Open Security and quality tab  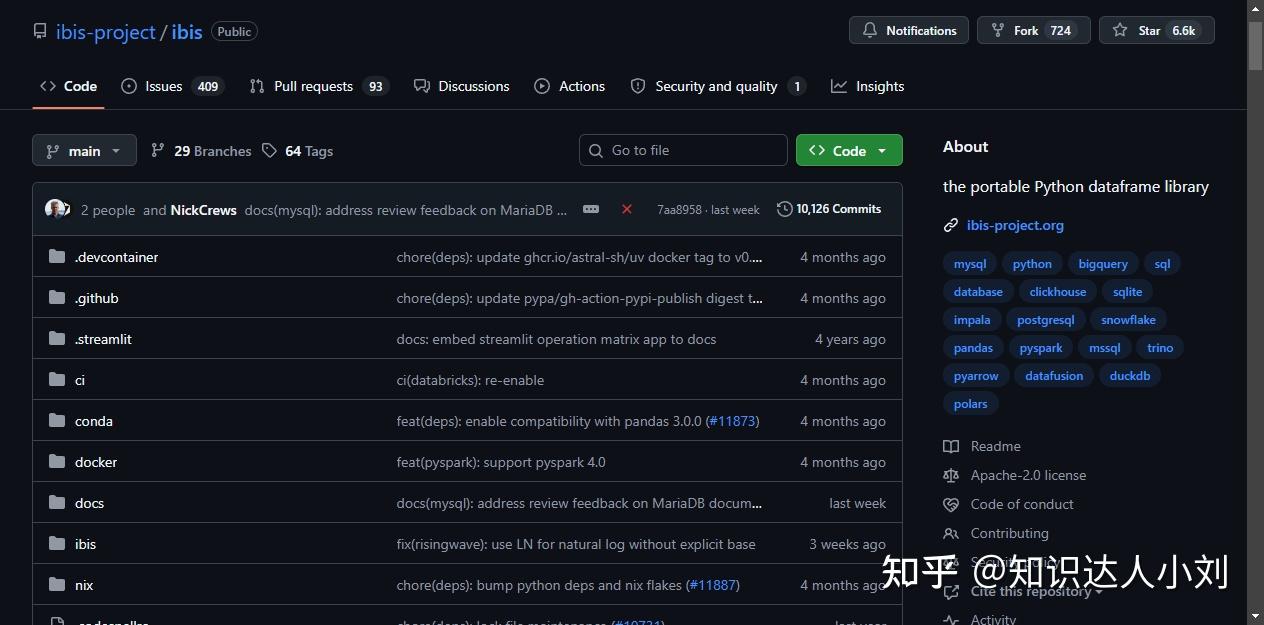pos(718,86)
